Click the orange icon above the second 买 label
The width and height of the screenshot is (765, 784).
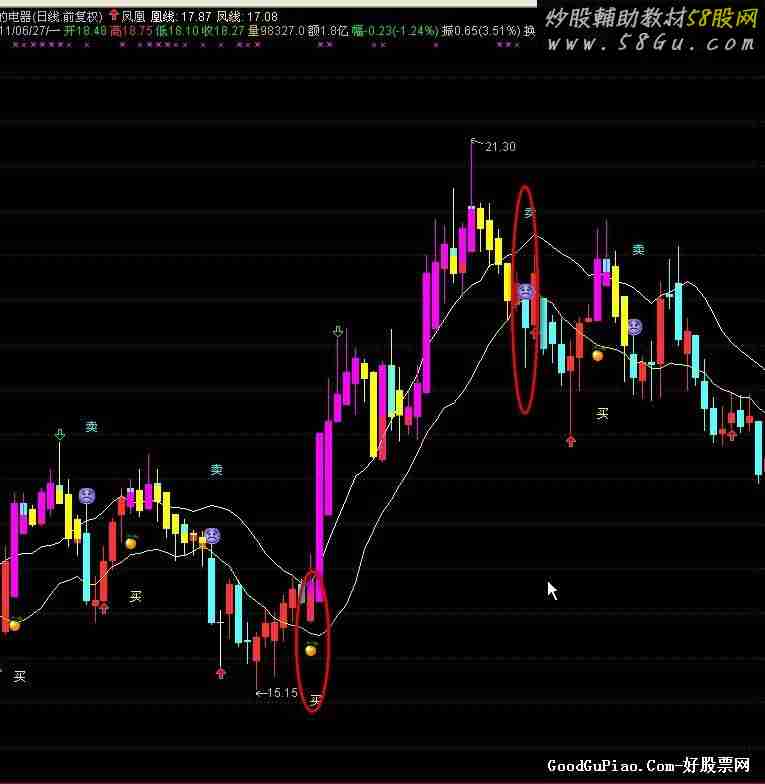pos(131,542)
